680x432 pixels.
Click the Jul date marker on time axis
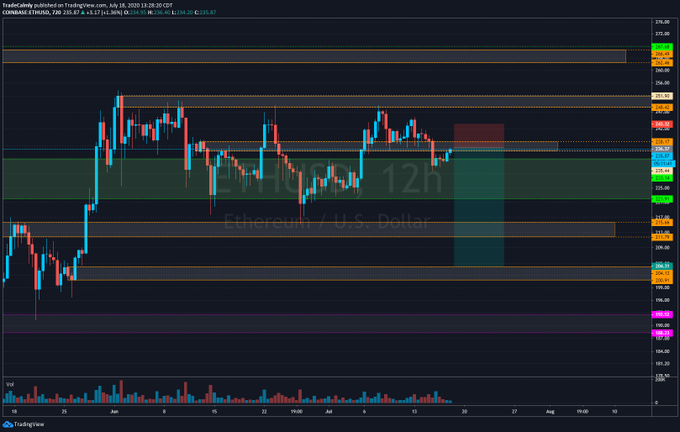click(x=329, y=412)
